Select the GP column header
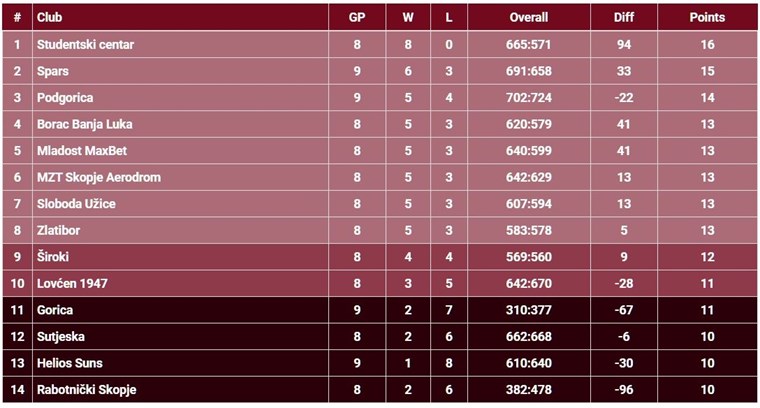 point(357,17)
